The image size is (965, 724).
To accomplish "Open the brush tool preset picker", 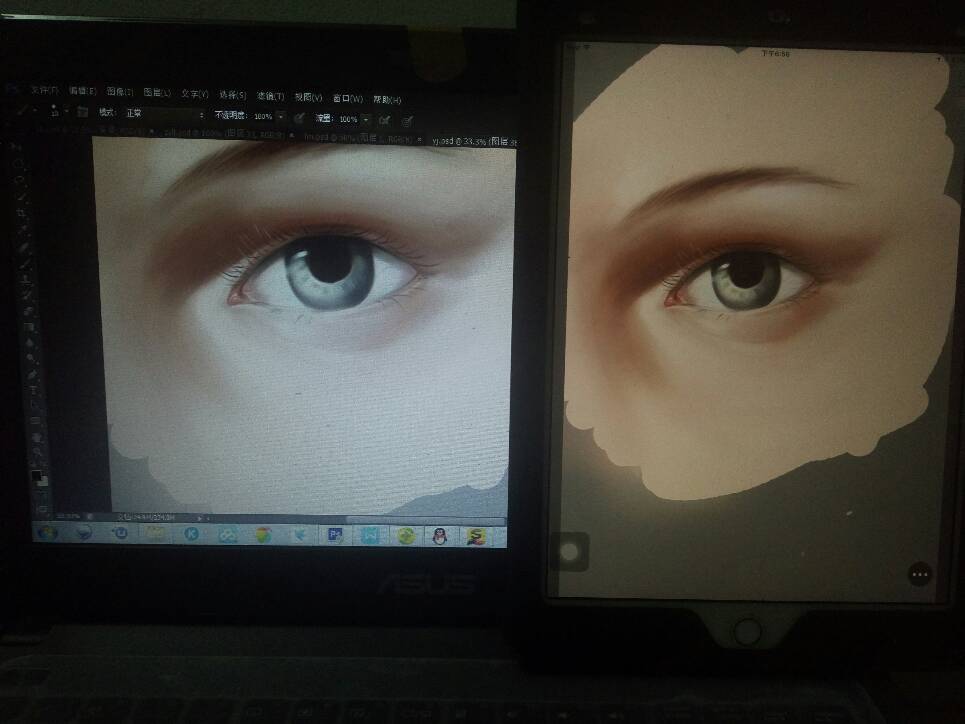I will click(x=25, y=110).
